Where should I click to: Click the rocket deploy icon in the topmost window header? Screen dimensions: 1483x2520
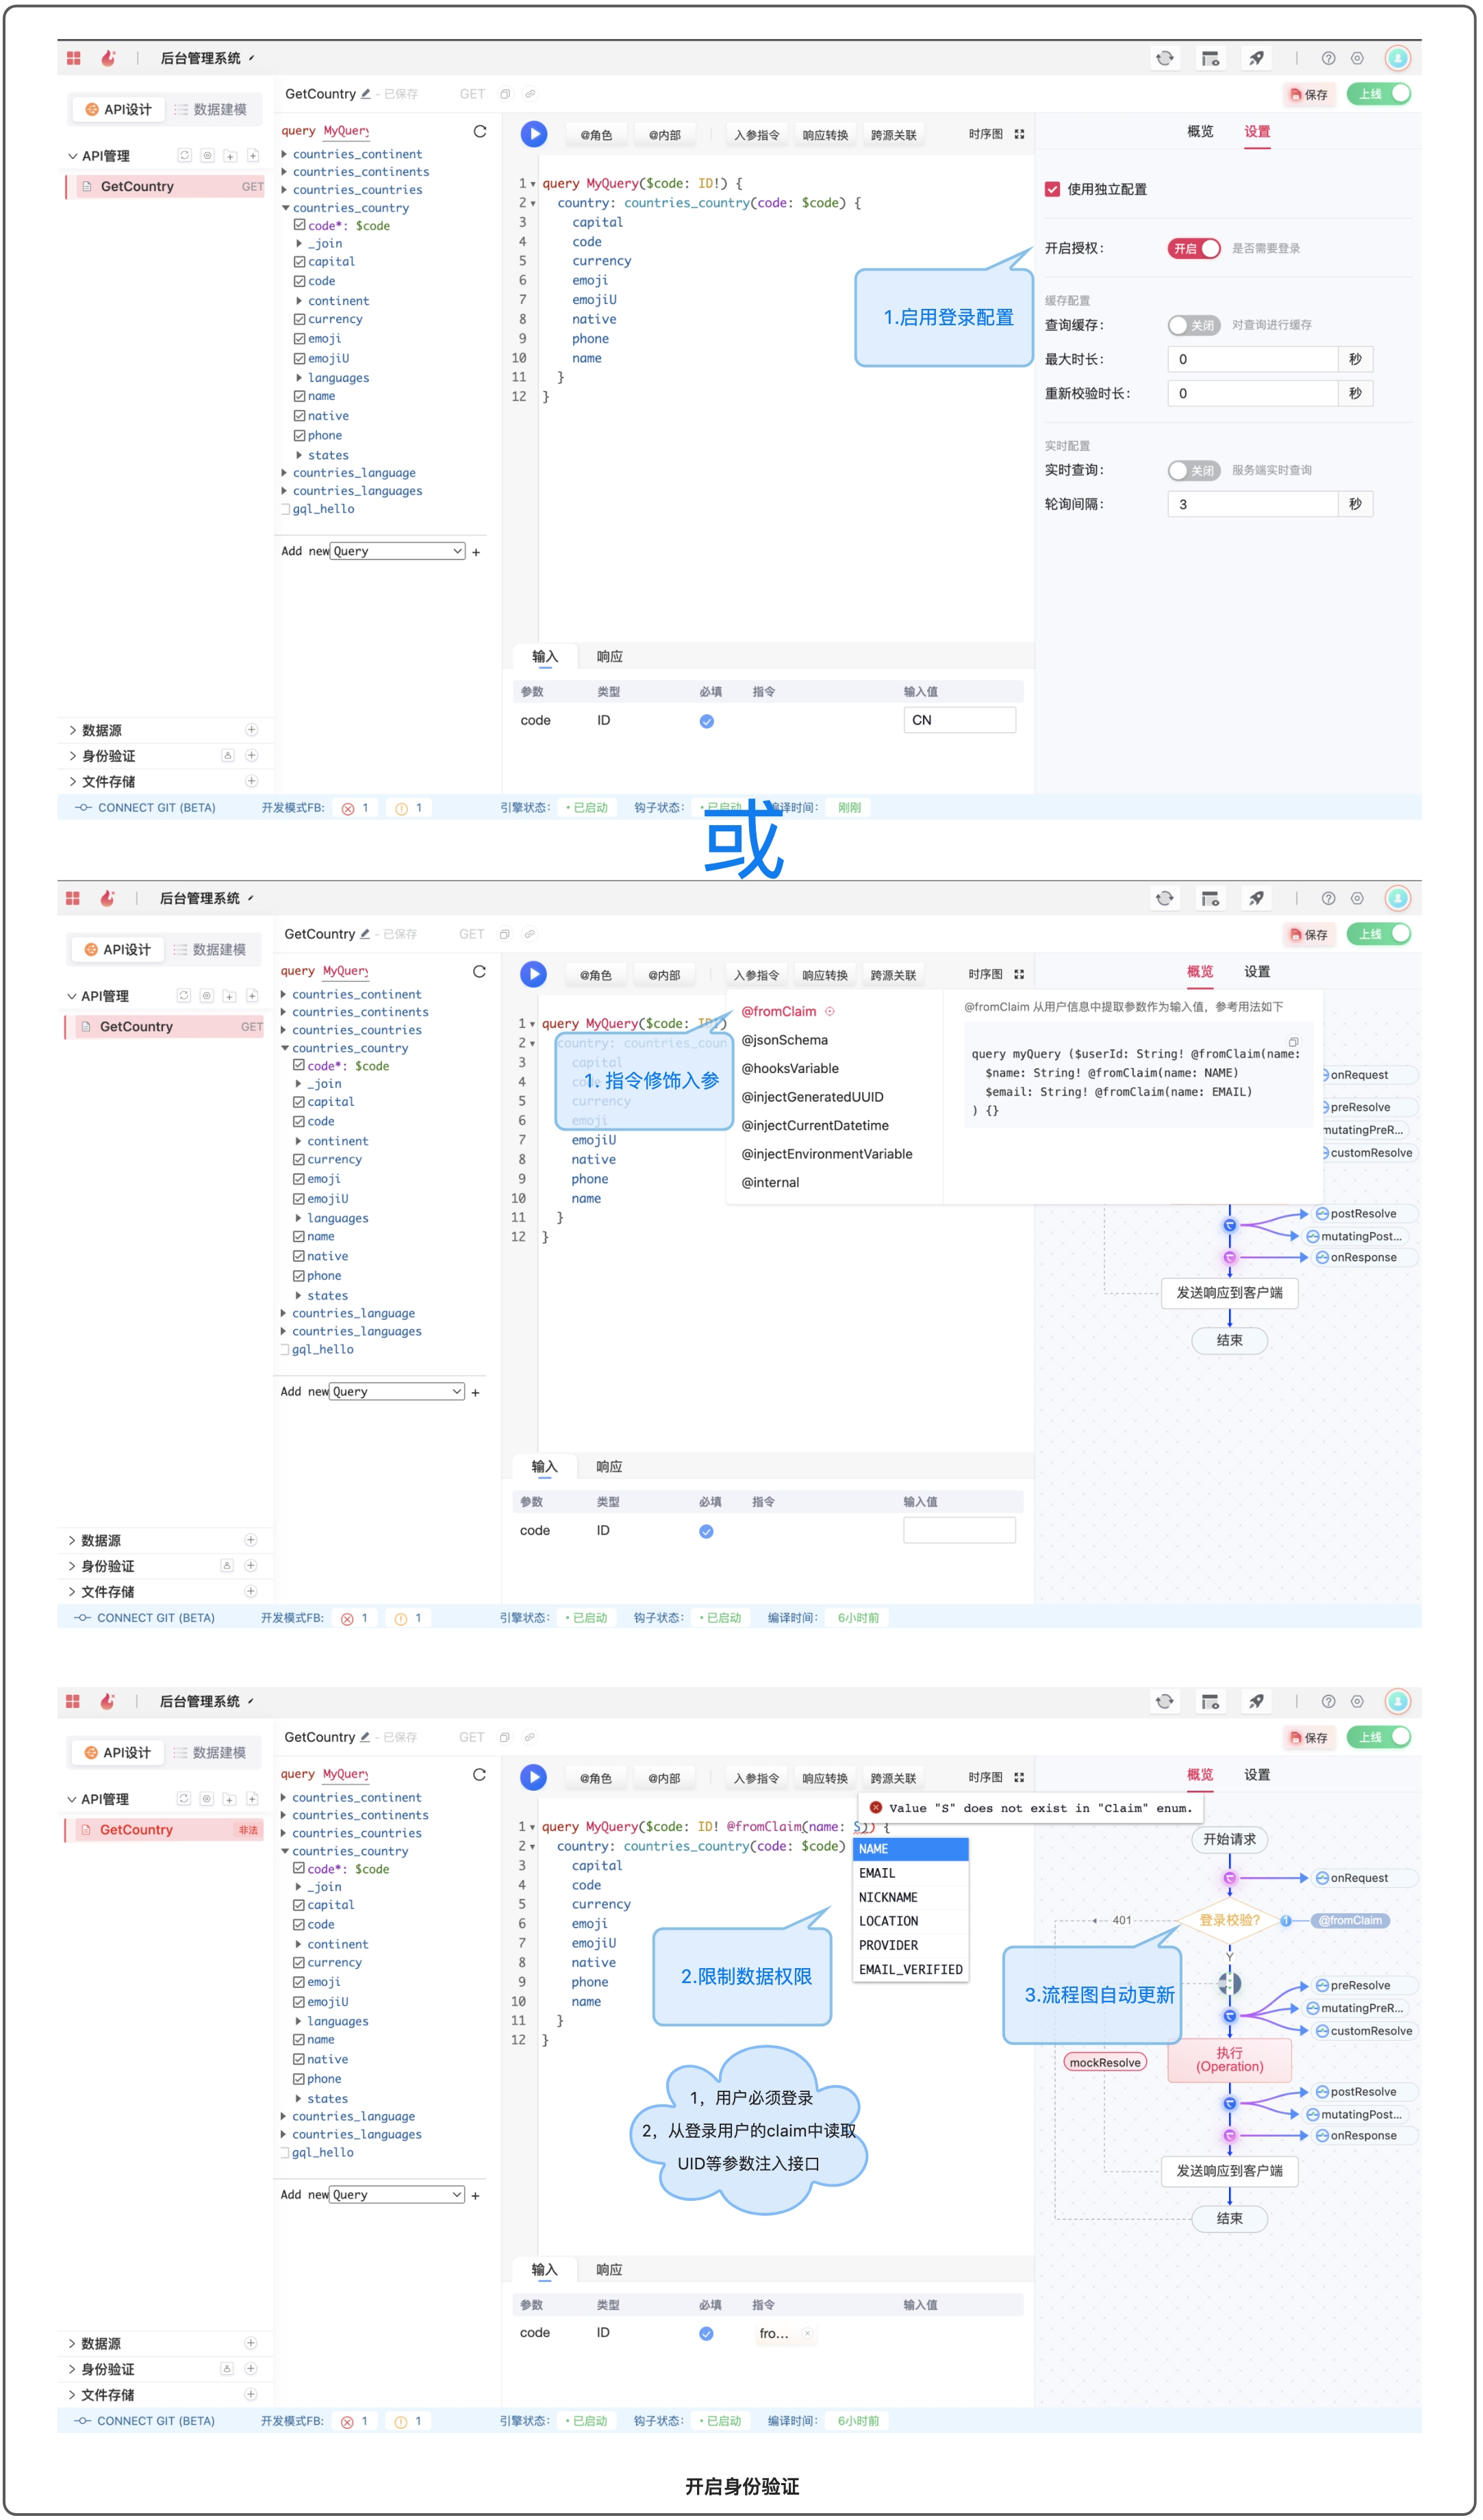point(1256,58)
